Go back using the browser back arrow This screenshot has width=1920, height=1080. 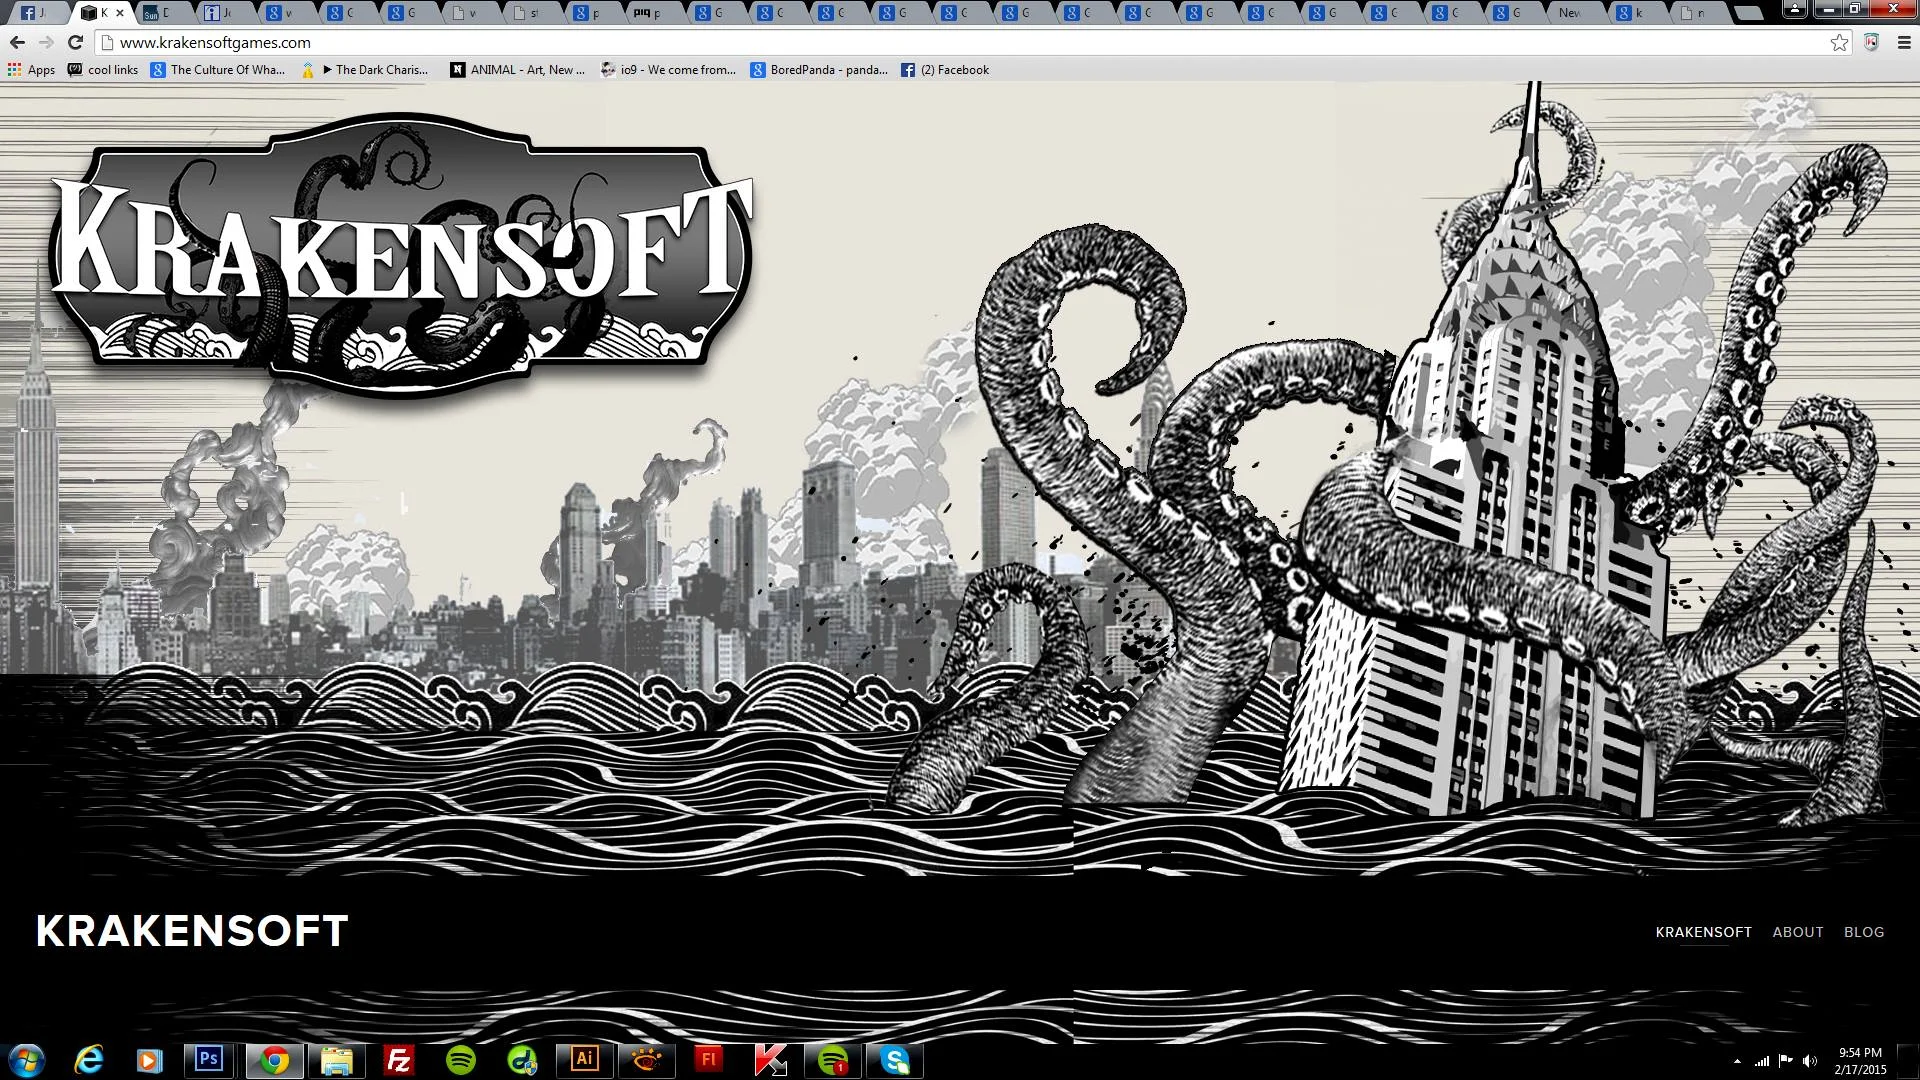click(x=17, y=42)
